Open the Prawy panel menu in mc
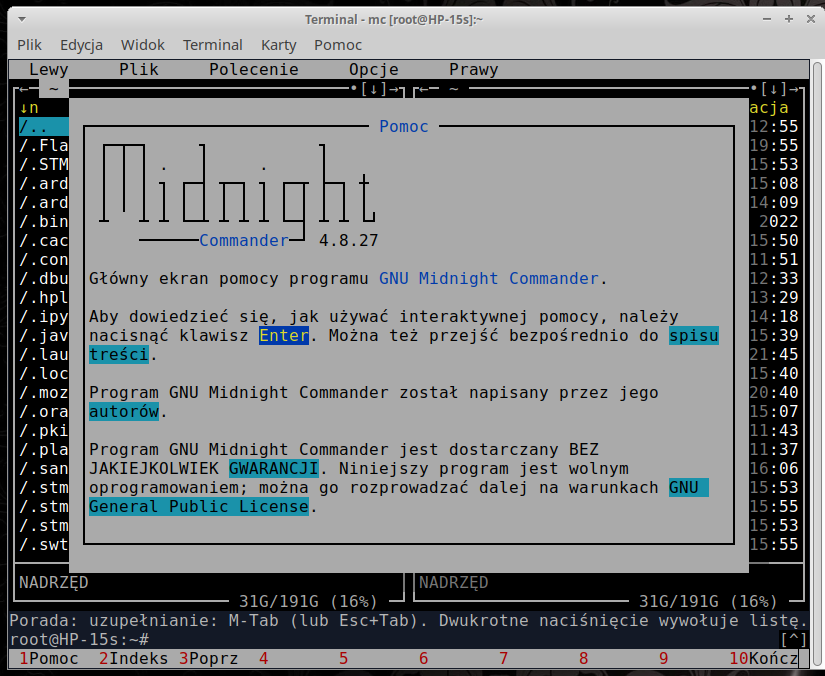The image size is (825, 676). click(474, 69)
